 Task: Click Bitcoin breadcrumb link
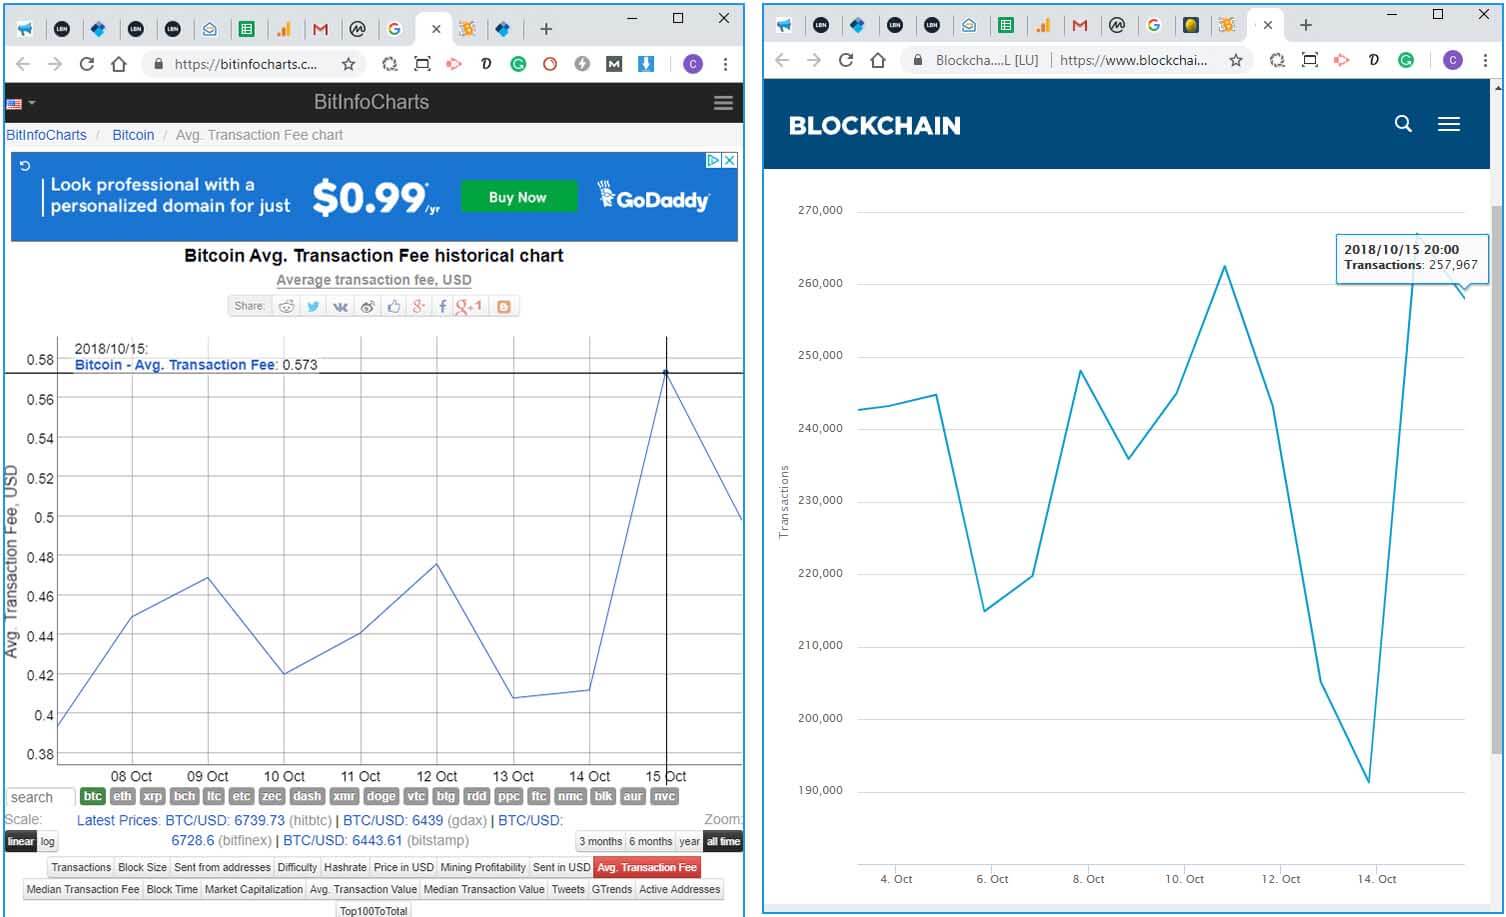point(133,135)
